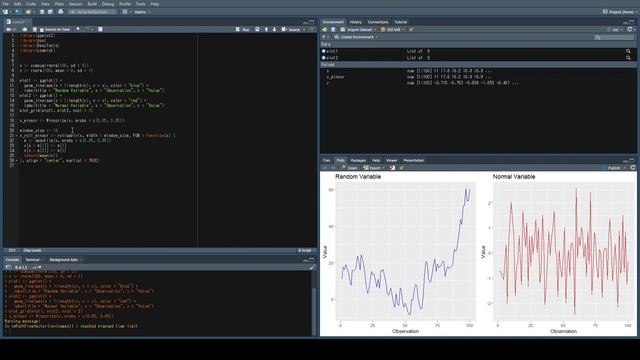Open the workspace panes layout dropdown
Viewport: 640px width, 360px height.
point(127,12)
